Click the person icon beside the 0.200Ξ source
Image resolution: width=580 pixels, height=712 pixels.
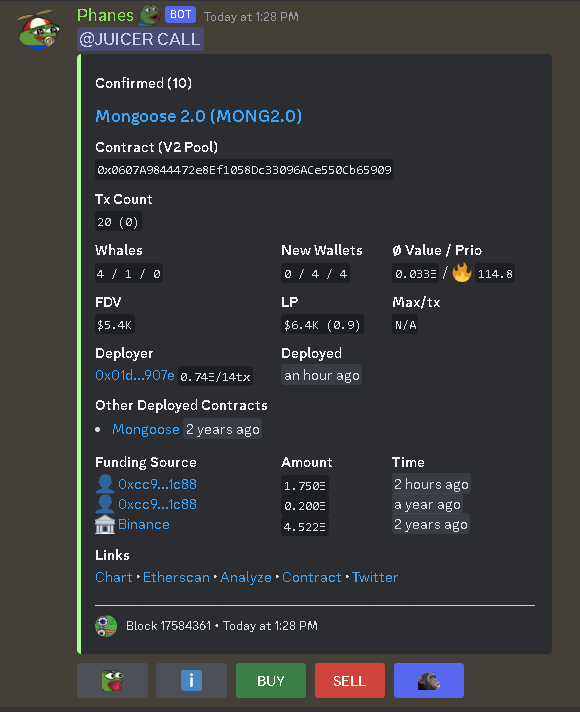105,504
